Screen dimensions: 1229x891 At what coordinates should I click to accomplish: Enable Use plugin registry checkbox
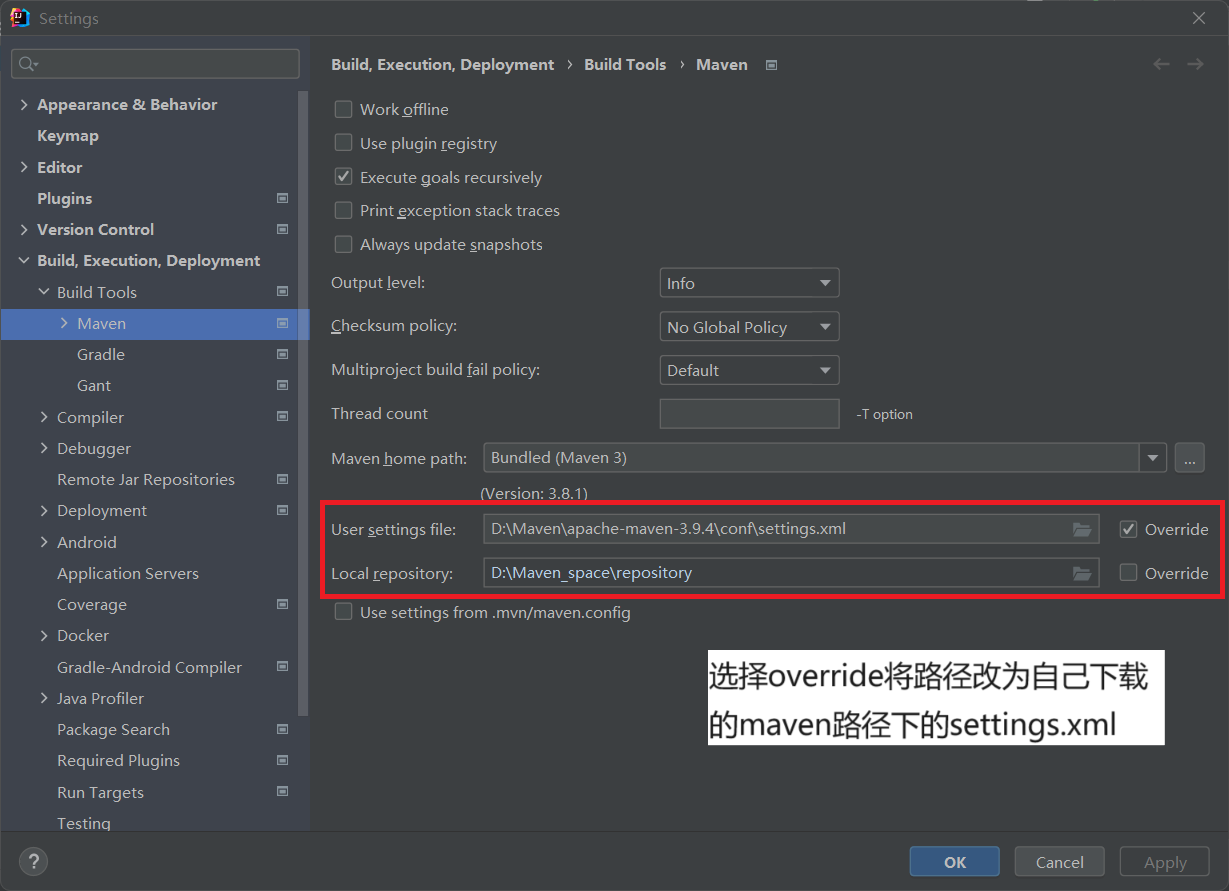343,143
